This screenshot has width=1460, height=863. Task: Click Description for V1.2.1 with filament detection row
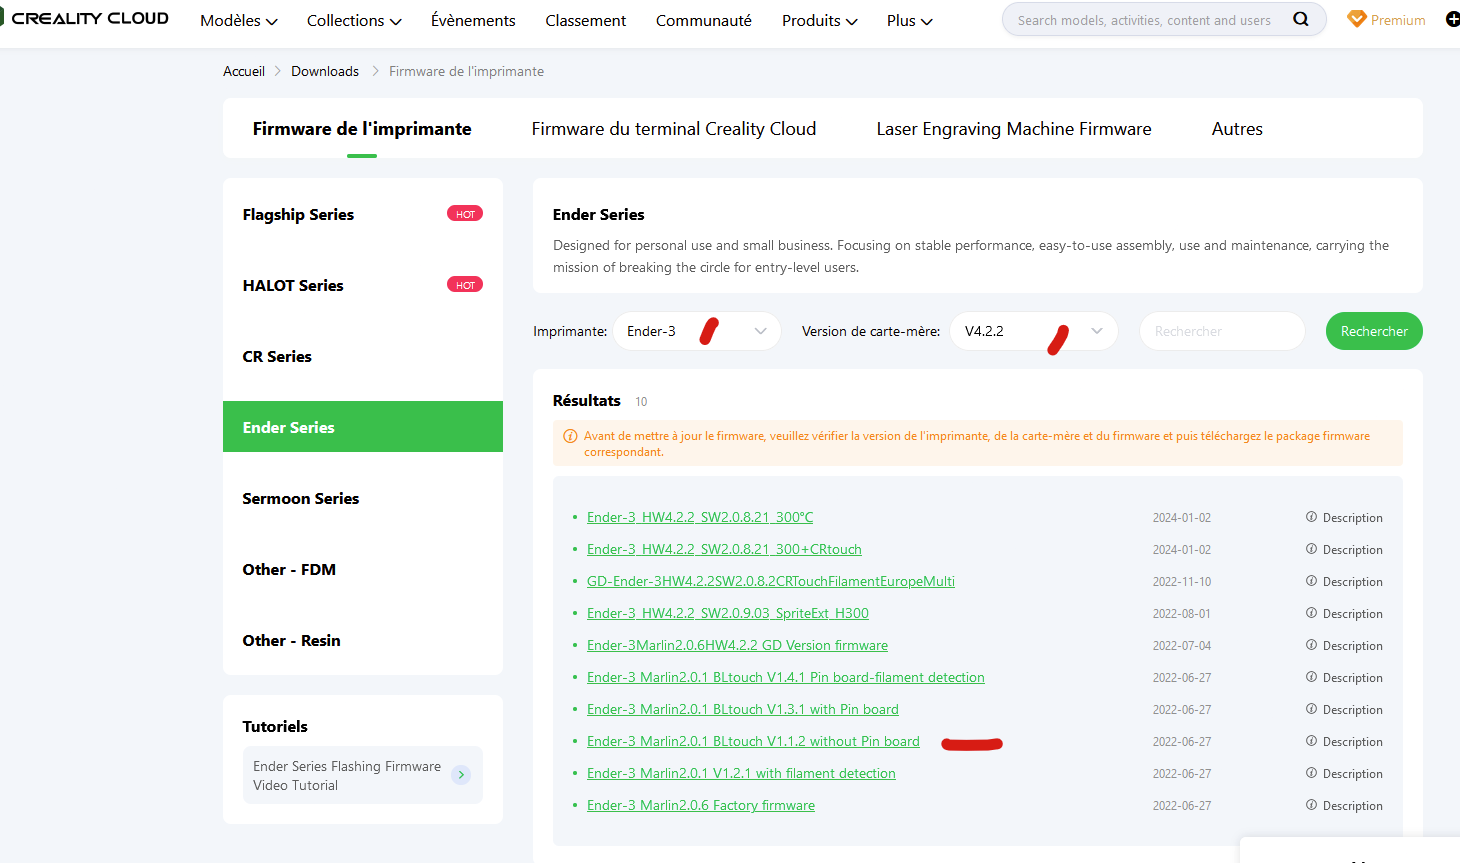[1344, 773]
